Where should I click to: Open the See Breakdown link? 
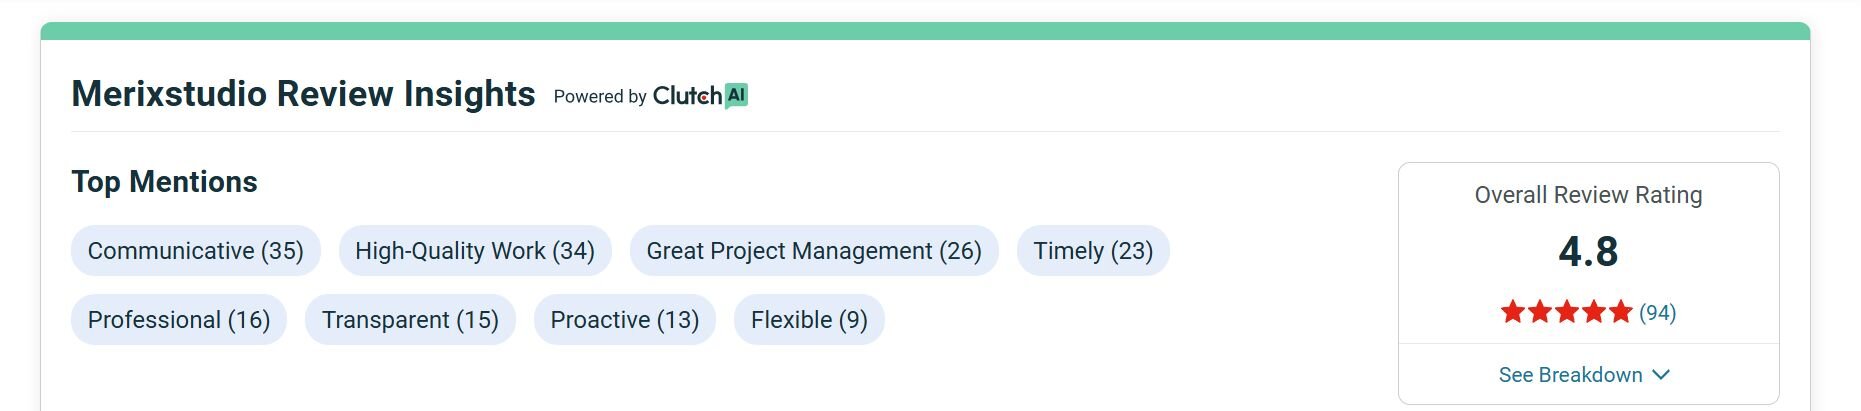(1570, 375)
